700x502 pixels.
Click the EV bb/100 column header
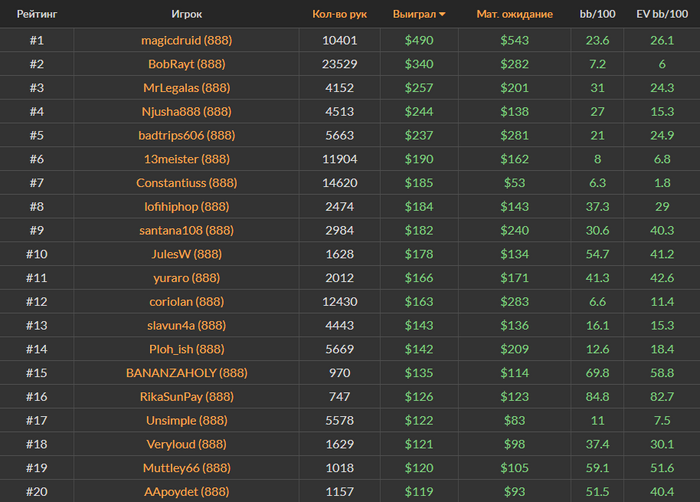(x=661, y=15)
